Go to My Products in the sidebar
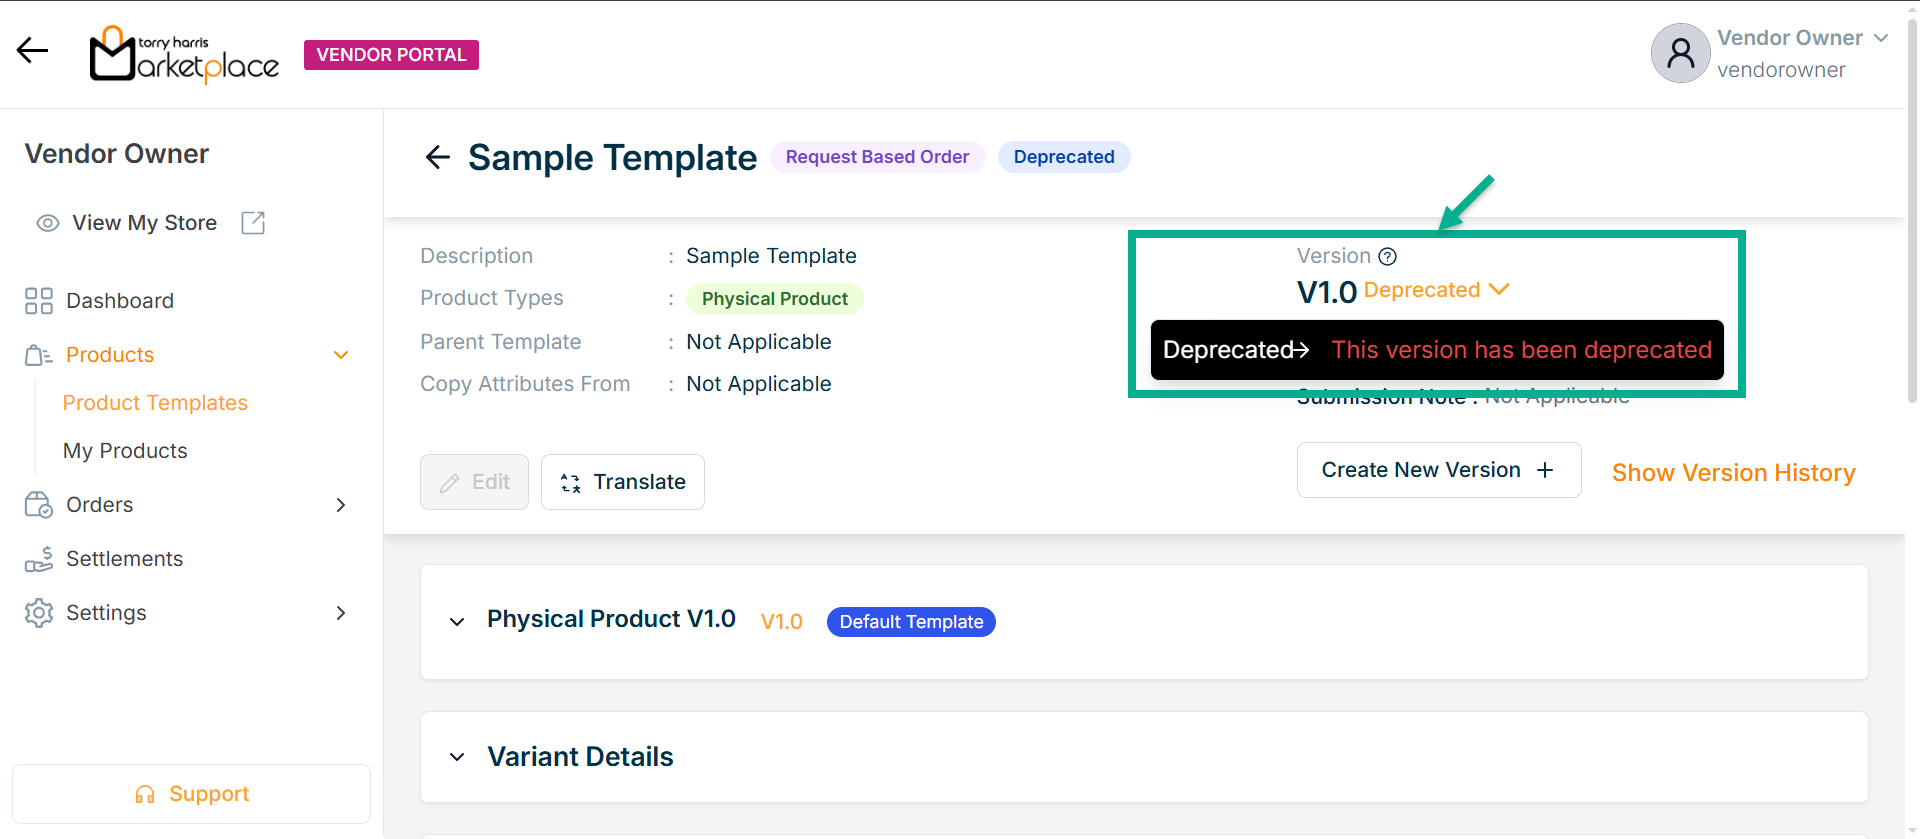The image size is (1920, 839). point(125,451)
